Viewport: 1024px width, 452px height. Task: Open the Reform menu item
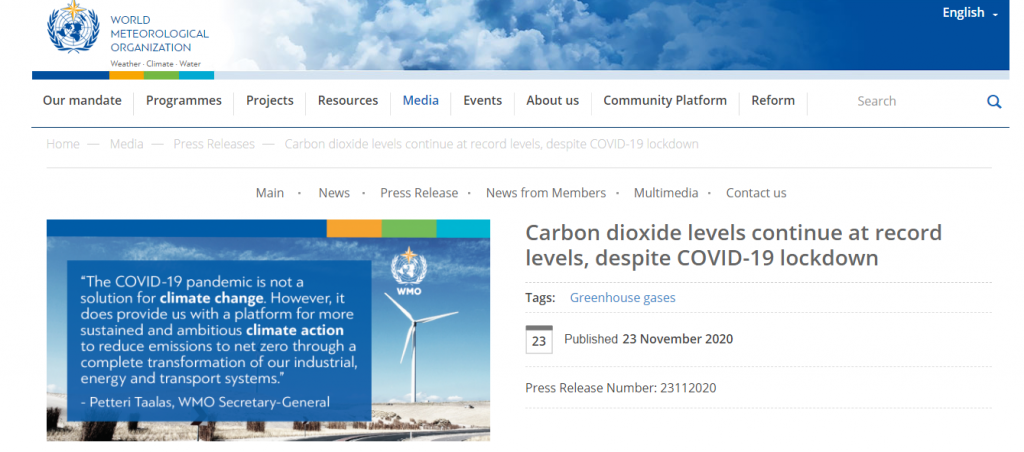[x=773, y=101]
